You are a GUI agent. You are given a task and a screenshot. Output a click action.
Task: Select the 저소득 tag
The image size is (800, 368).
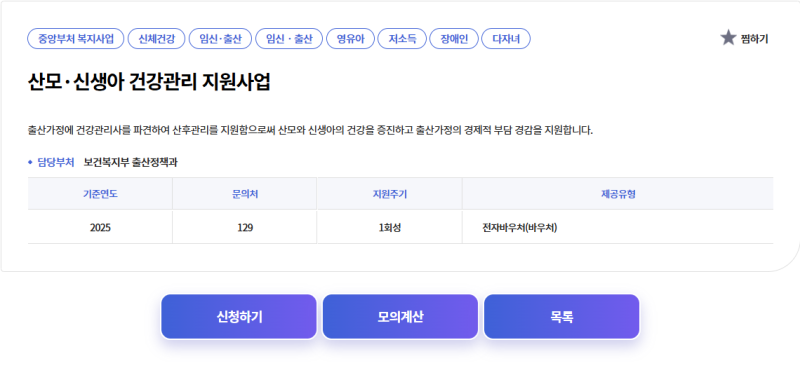pos(402,39)
